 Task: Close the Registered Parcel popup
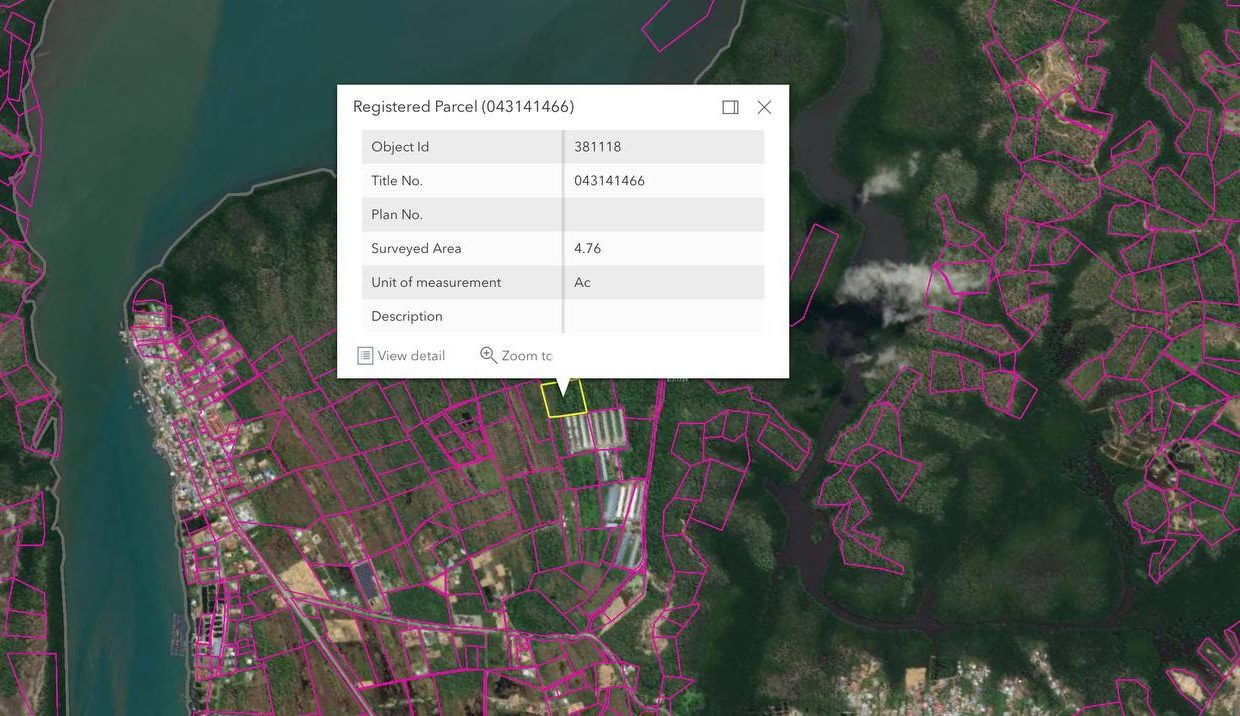(764, 107)
